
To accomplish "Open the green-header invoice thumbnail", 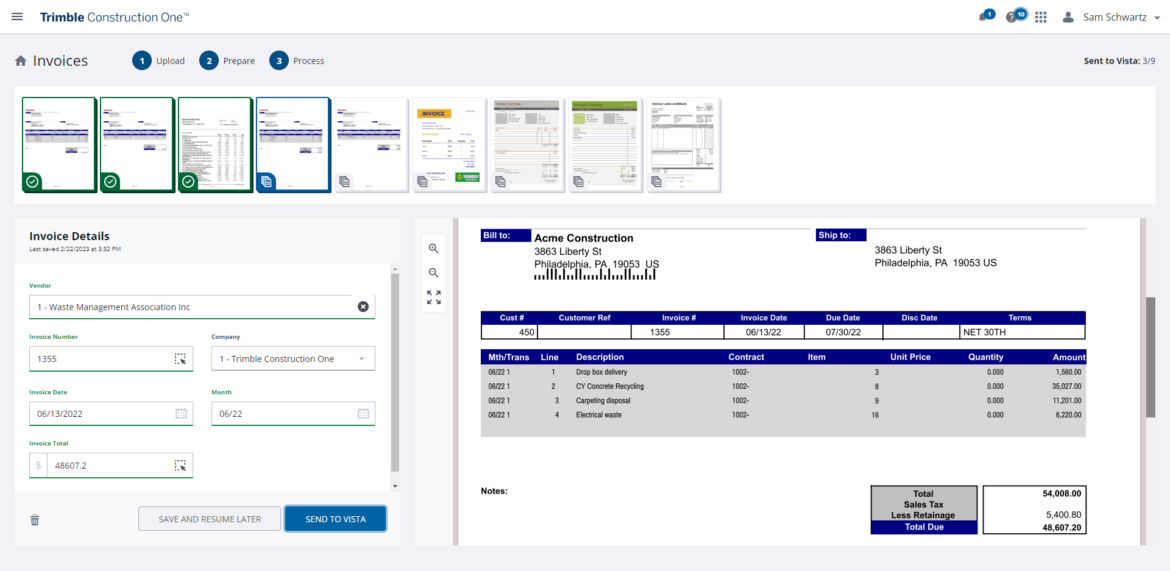I will 605,145.
